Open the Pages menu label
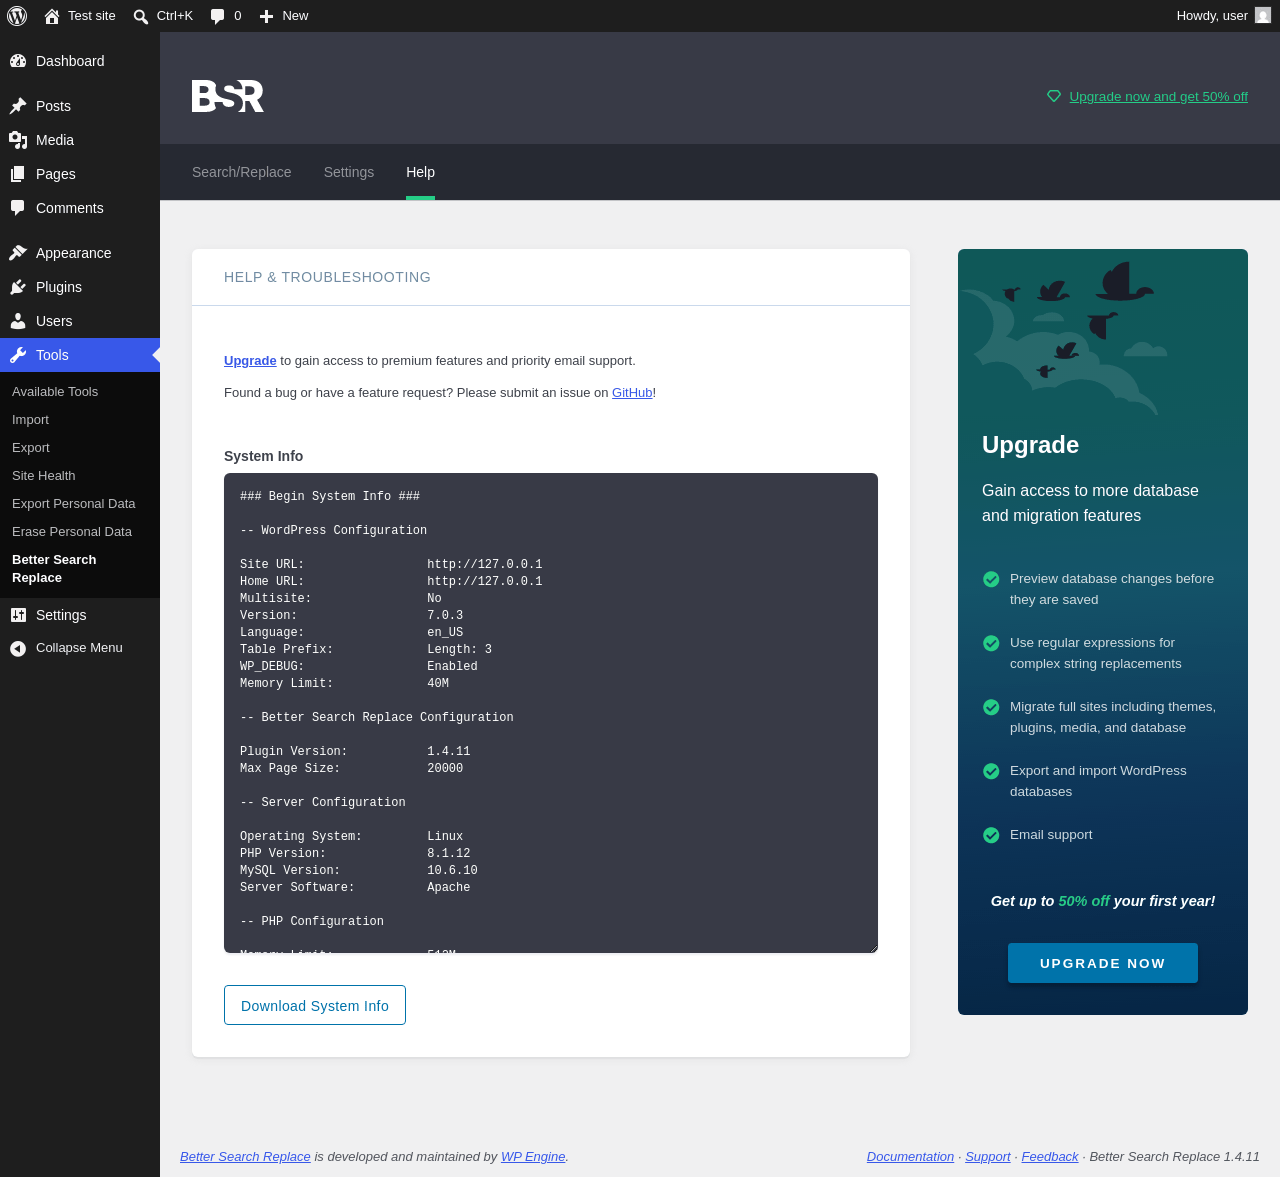The image size is (1280, 1177). click(x=56, y=174)
